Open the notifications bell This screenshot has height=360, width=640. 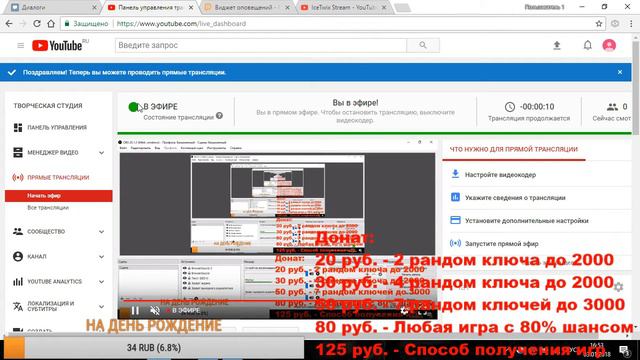587,45
